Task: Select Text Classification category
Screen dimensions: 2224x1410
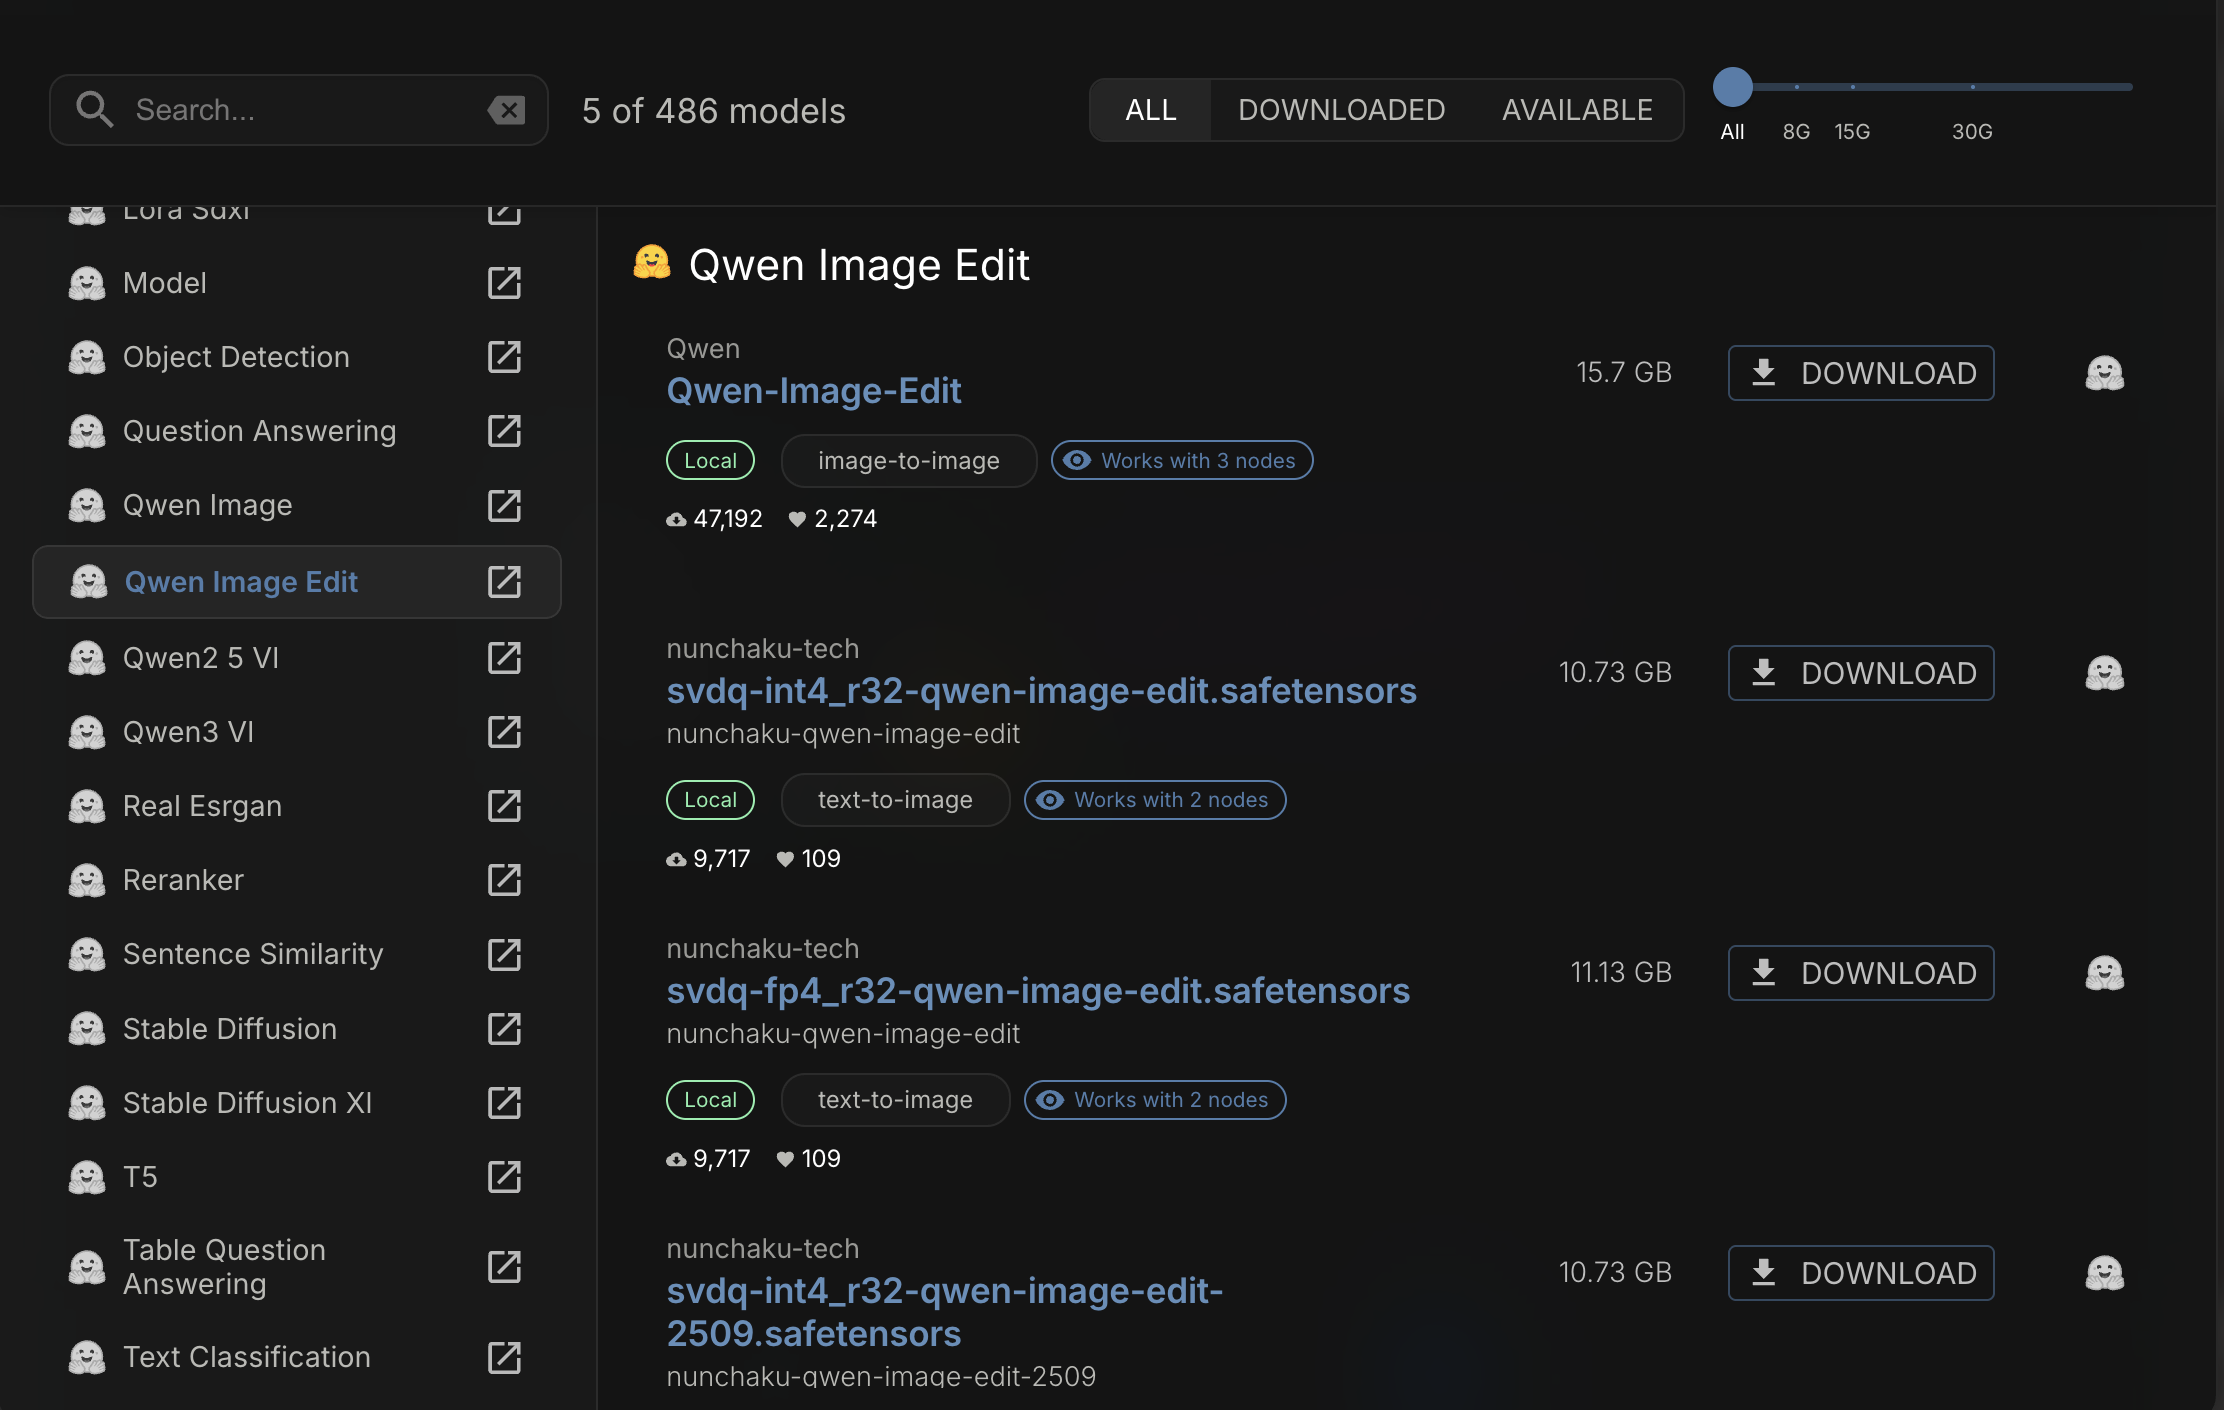Action: coord(297,1357)
